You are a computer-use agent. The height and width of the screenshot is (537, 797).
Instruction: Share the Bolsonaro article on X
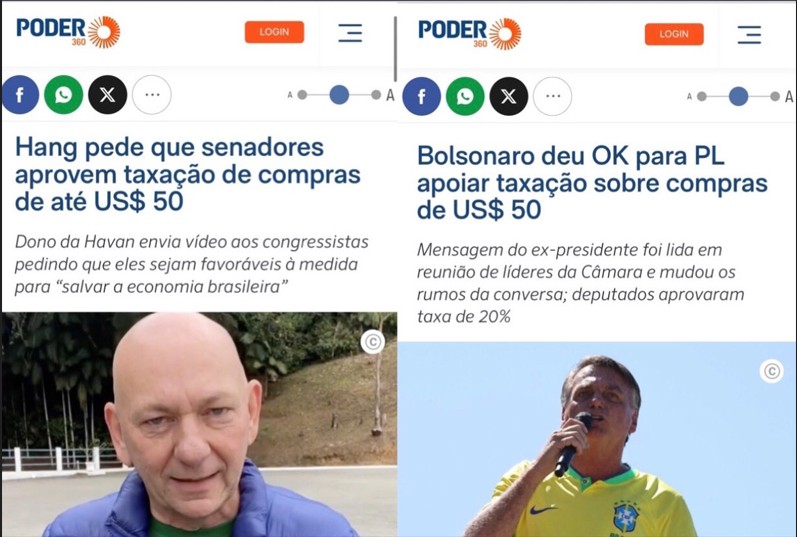tap(509, 97)
